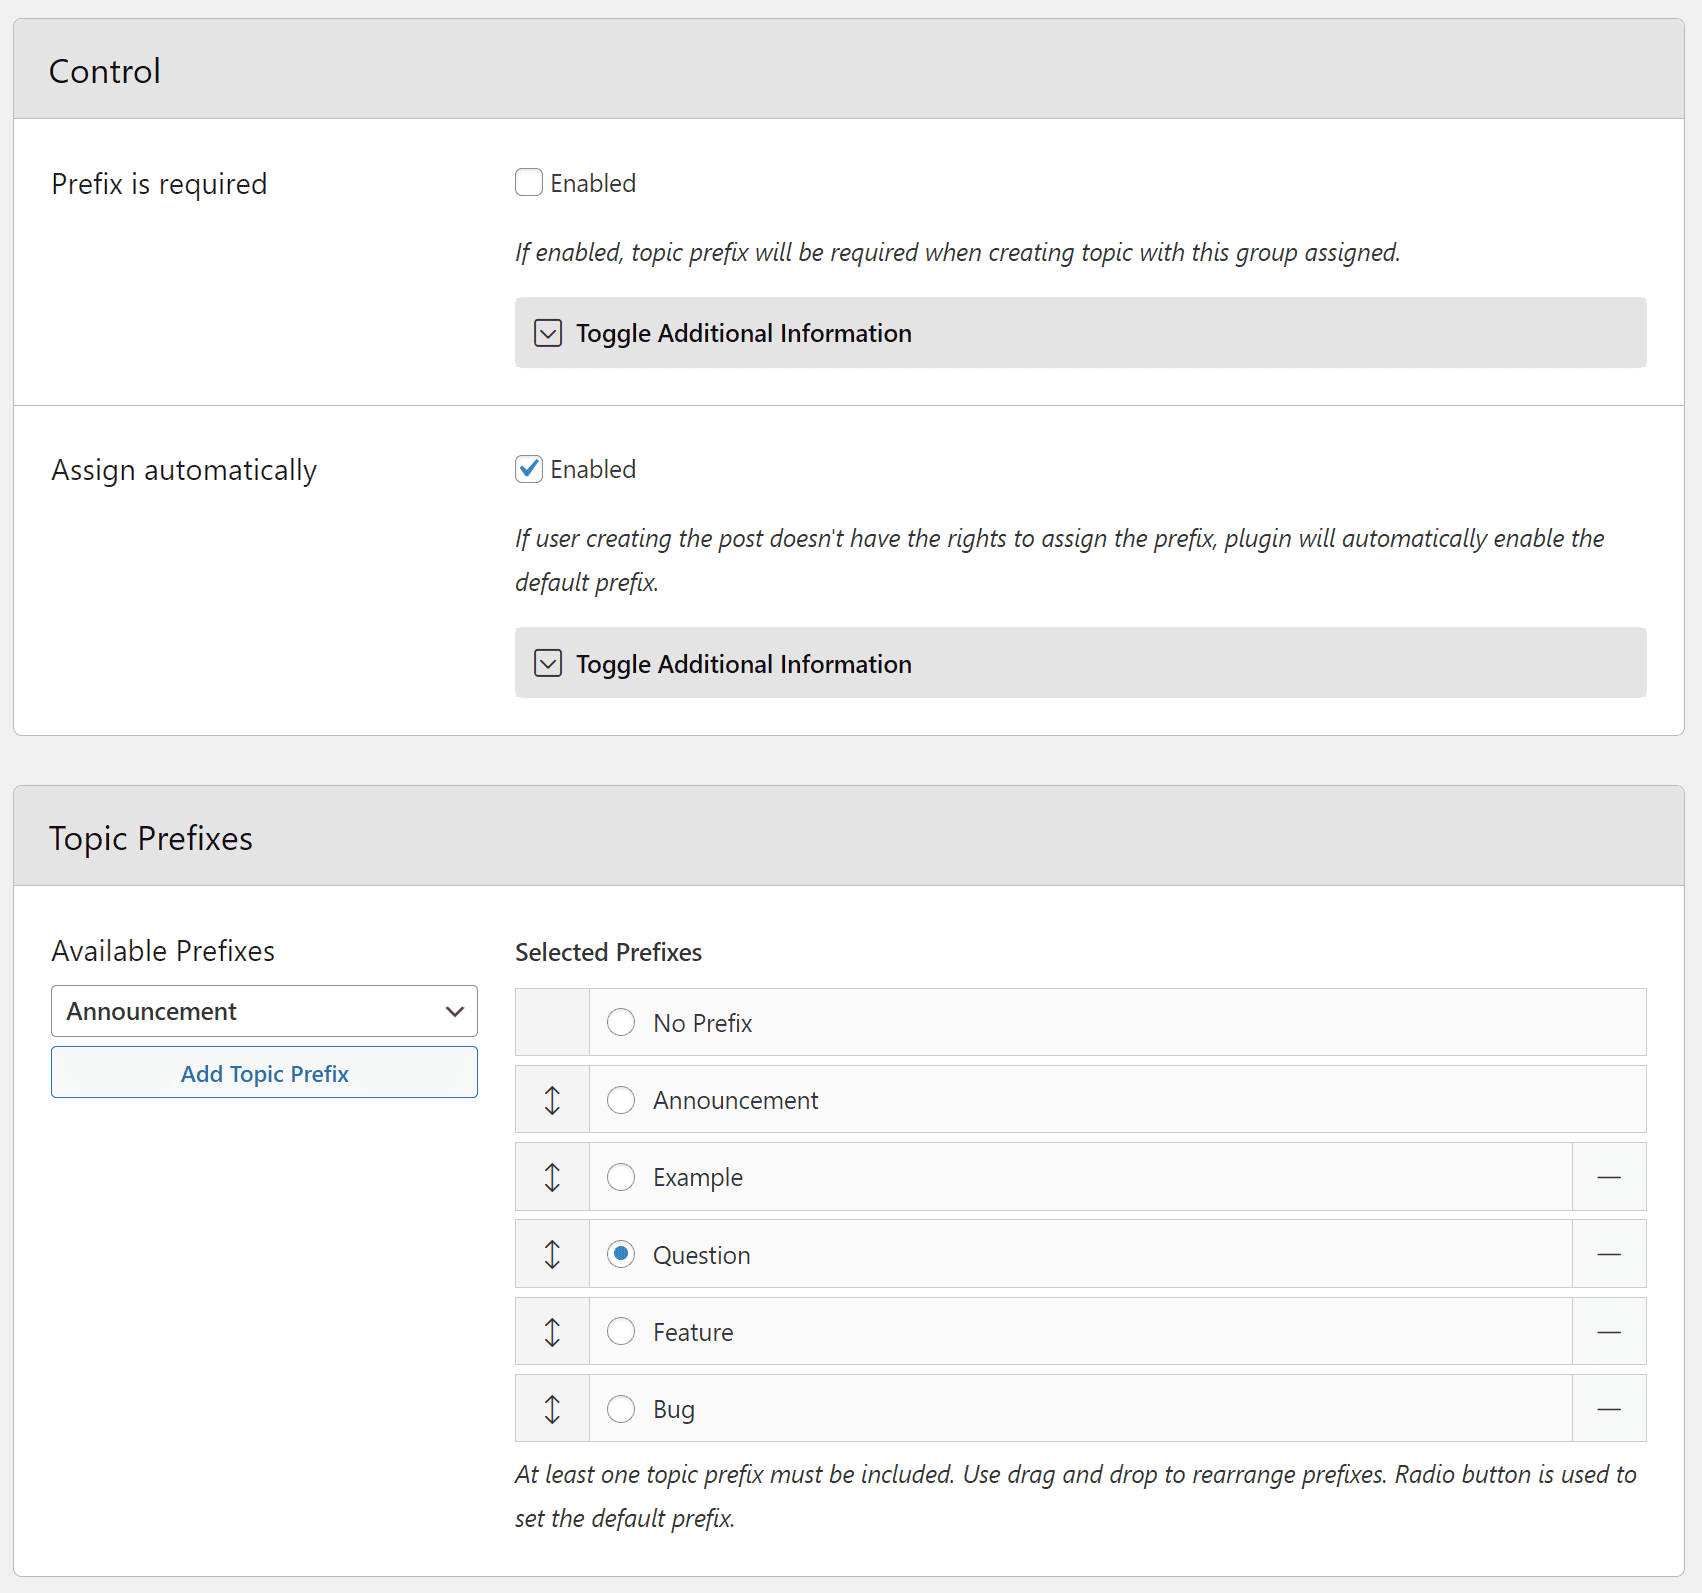Click the Assign automatically label

[184, 470]
